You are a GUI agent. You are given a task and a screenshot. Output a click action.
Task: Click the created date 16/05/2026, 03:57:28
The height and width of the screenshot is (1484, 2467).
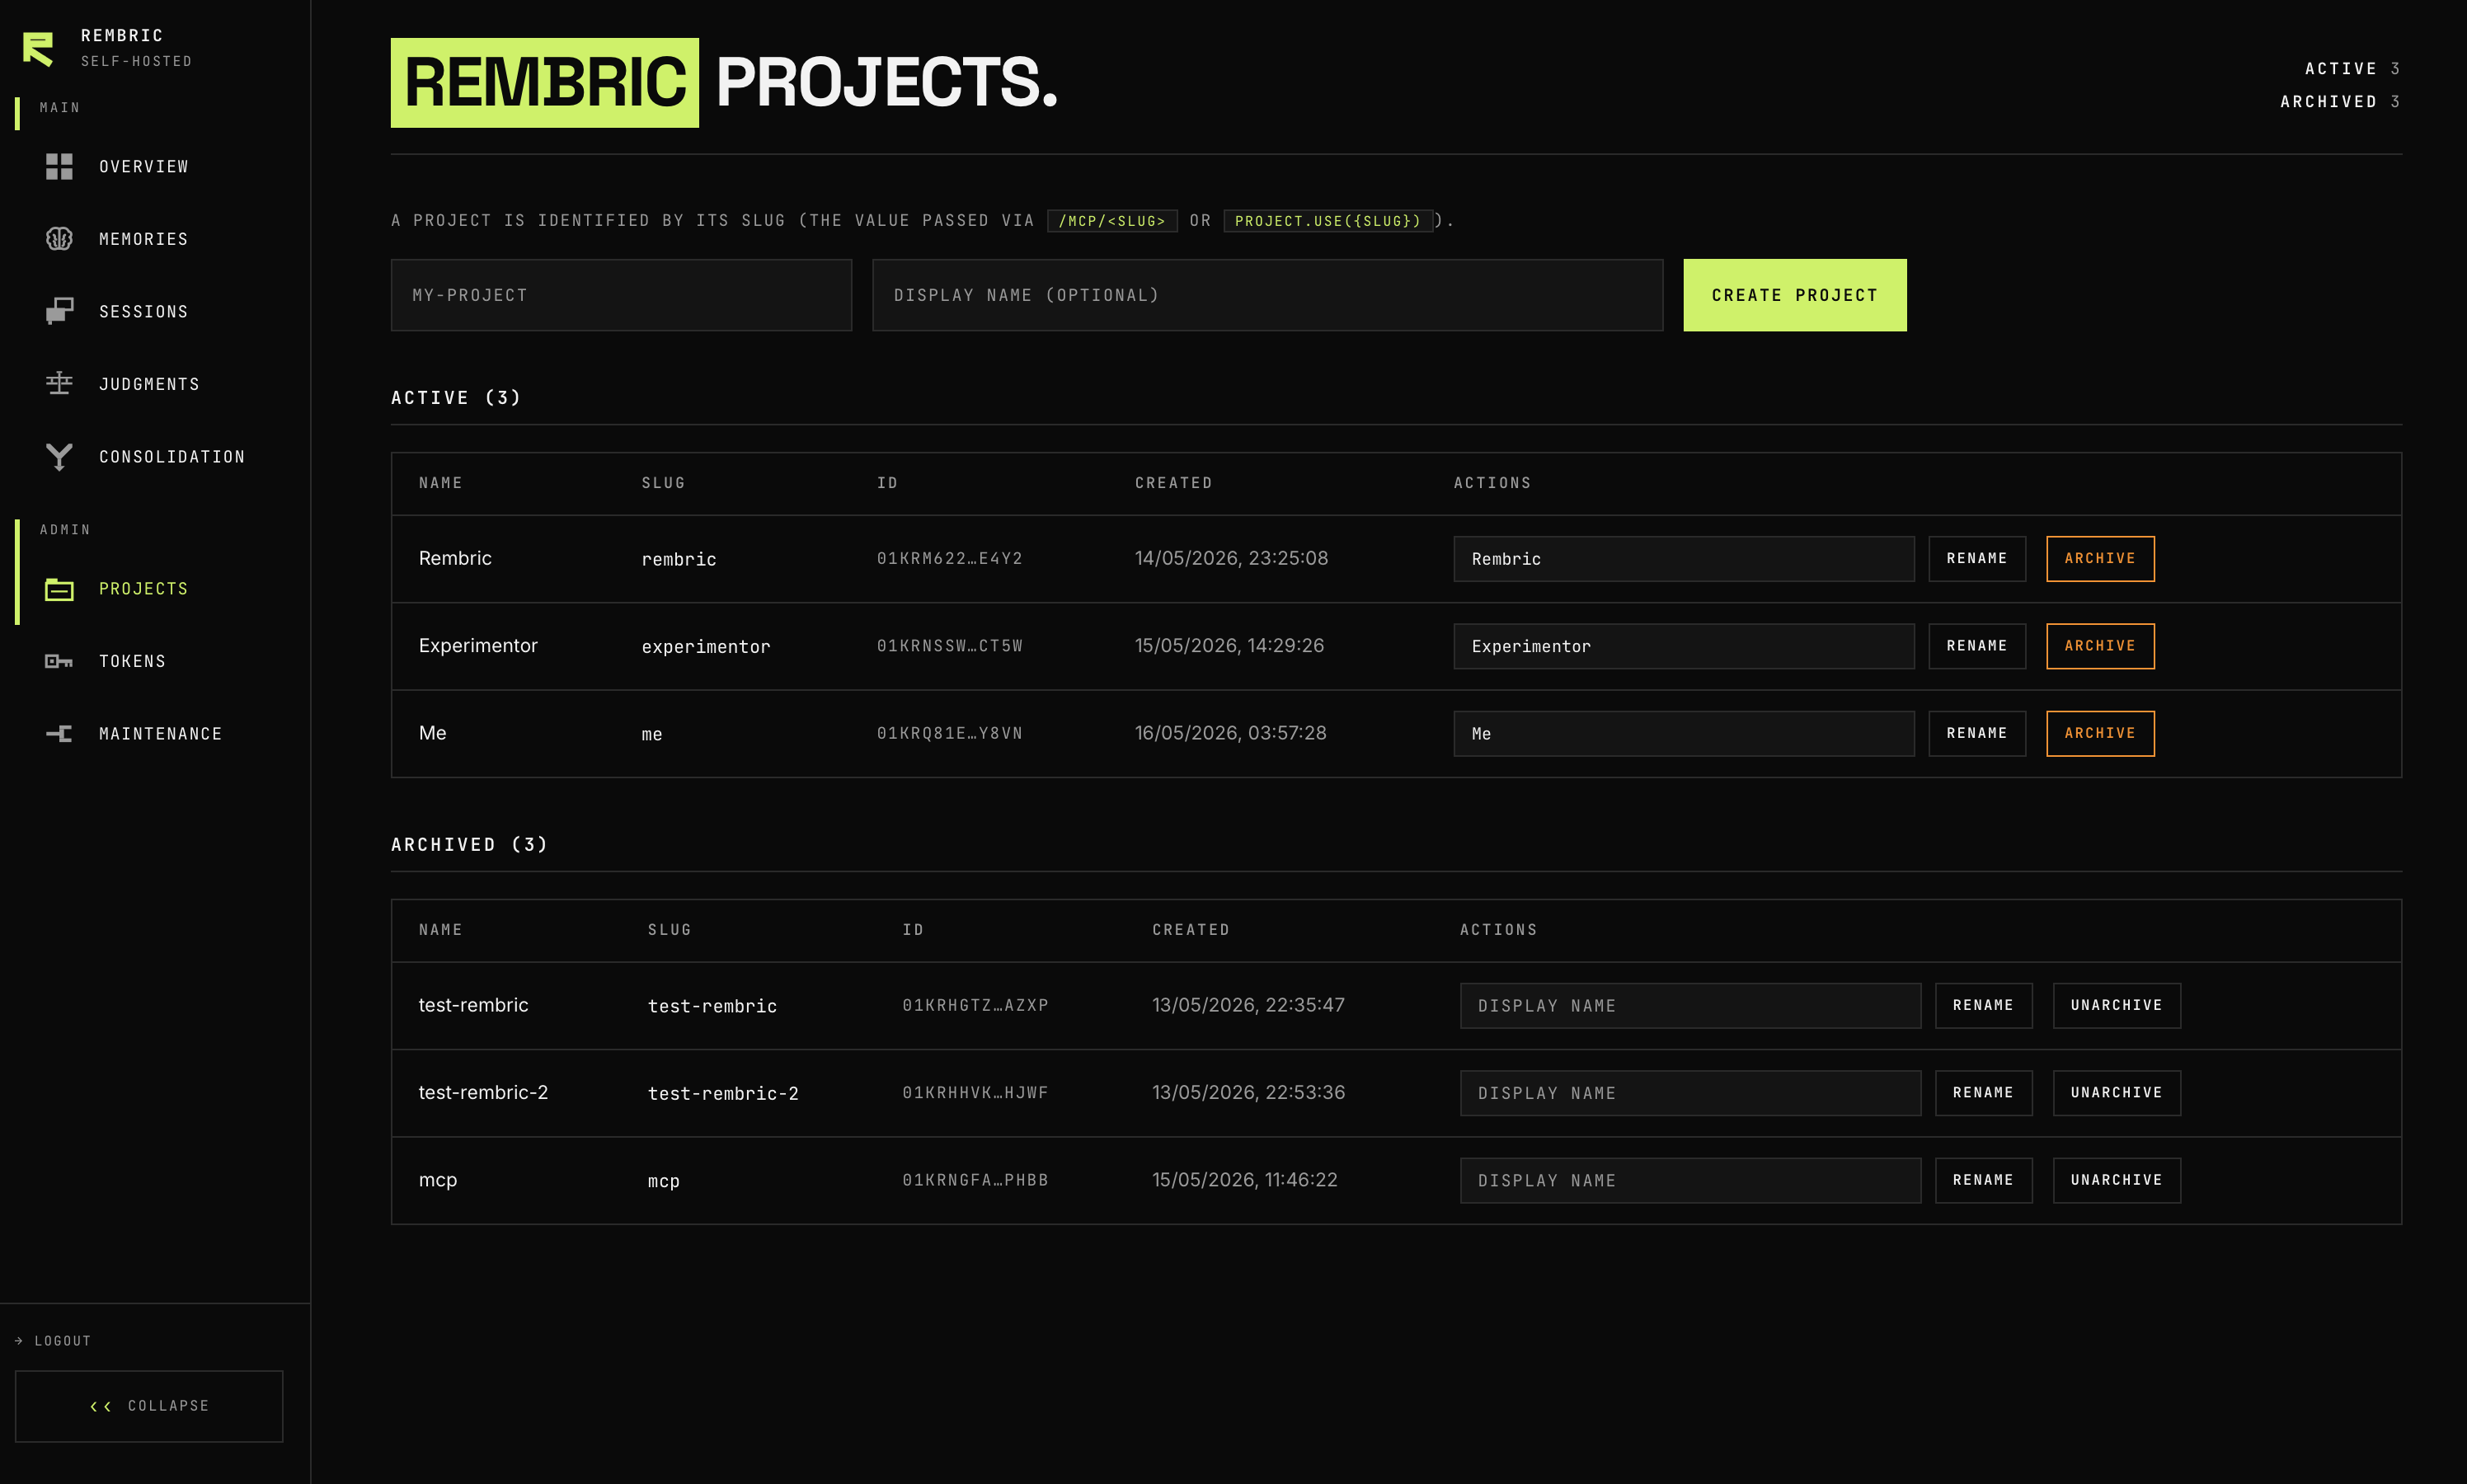pyautogui.click(x=1230, y=733)
